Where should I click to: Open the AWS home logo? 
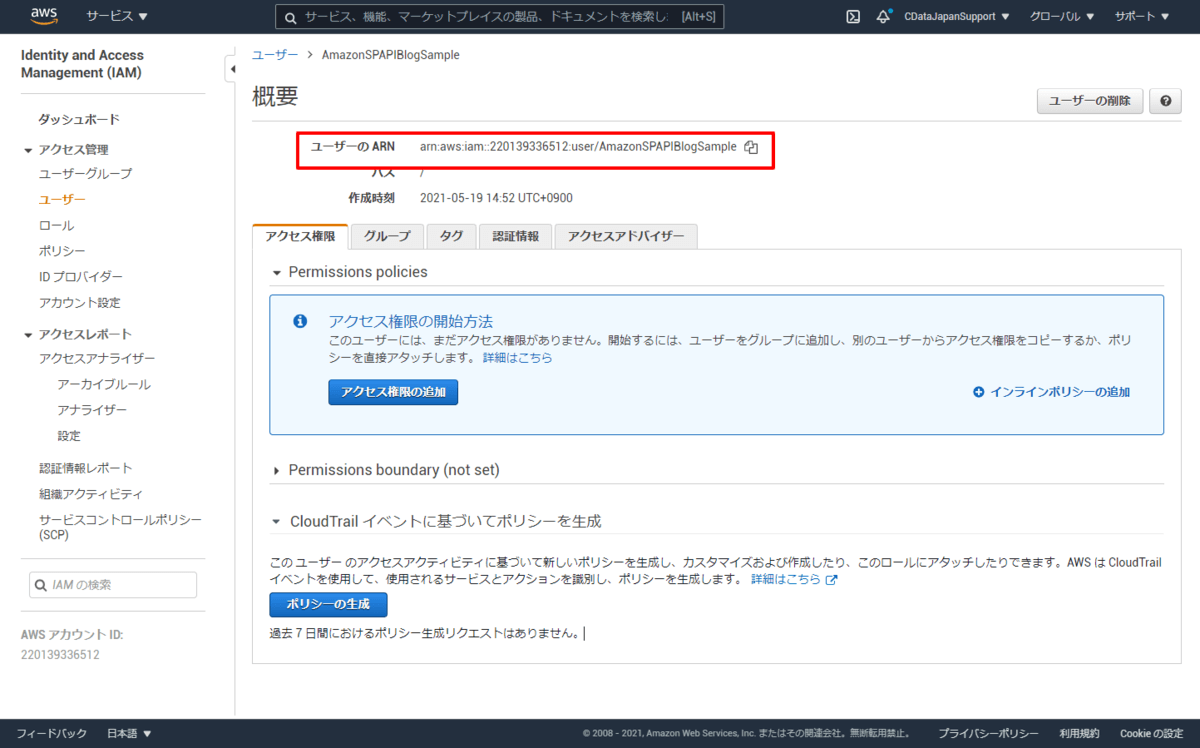tap(45, 16)
